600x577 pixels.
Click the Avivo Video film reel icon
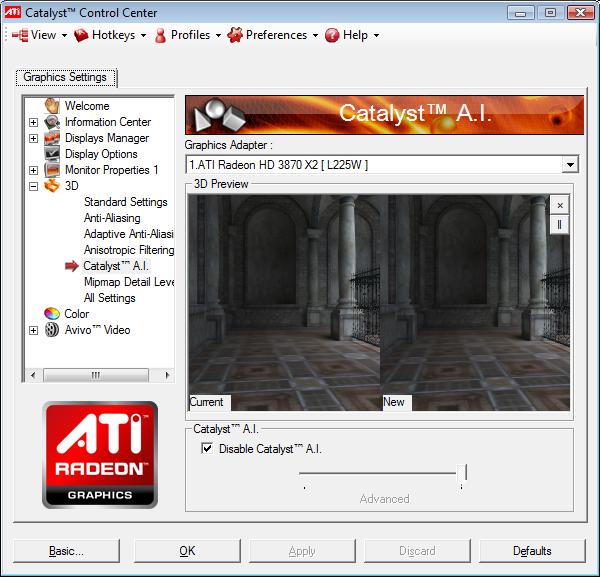[x=52, y=329]
